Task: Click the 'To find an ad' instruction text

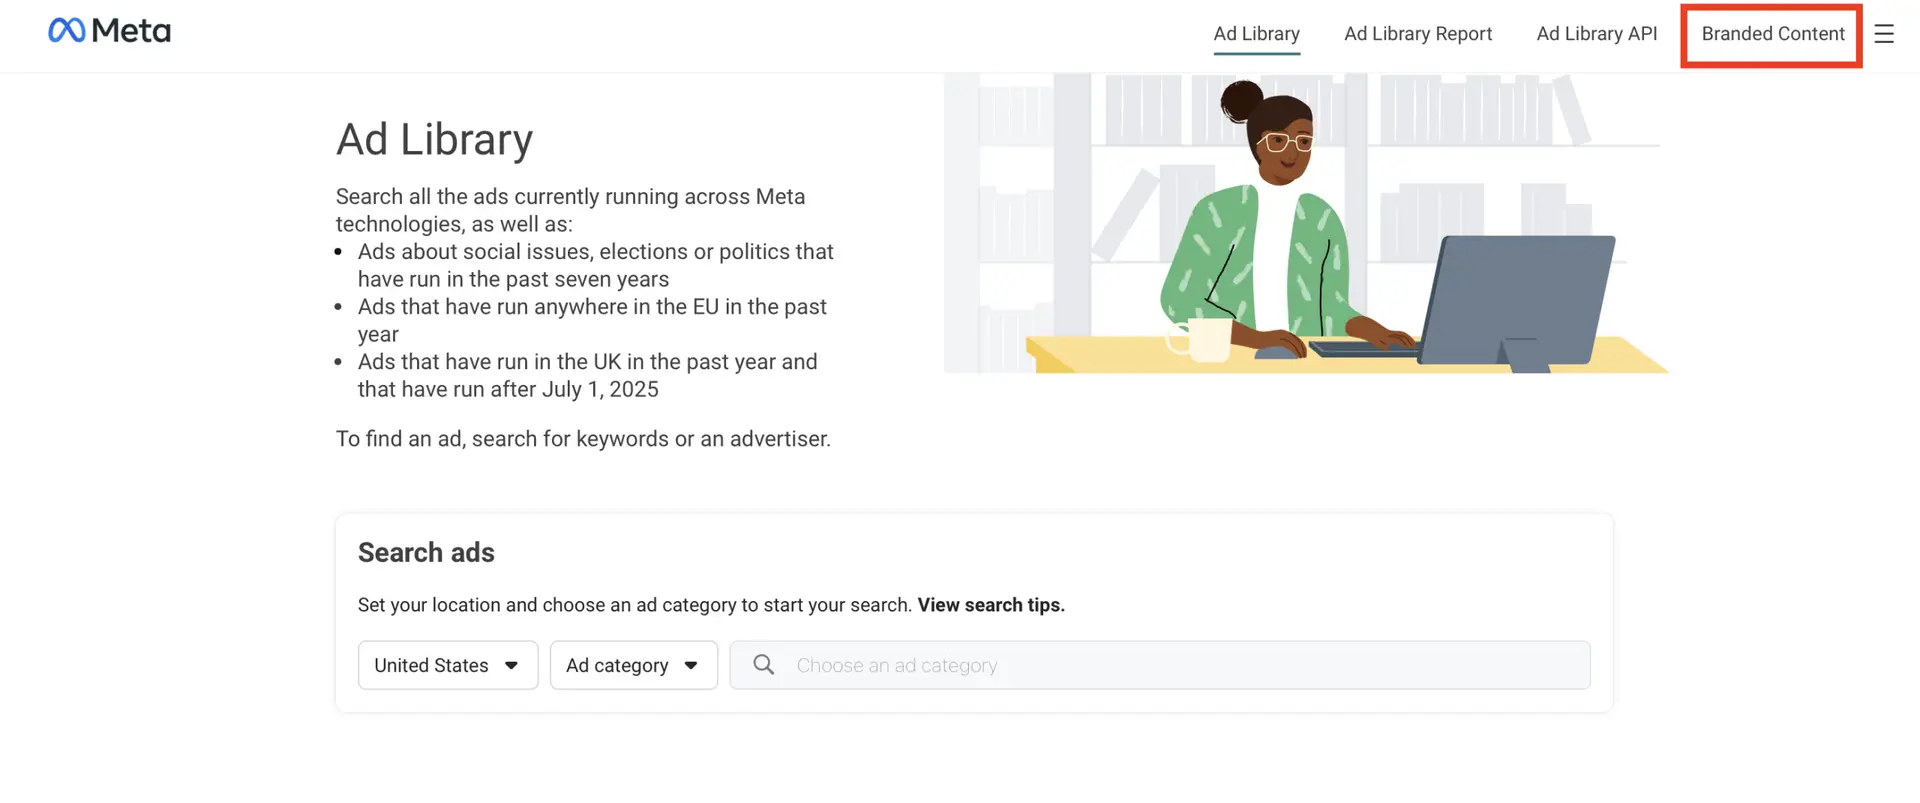Action: pos(583,439)
